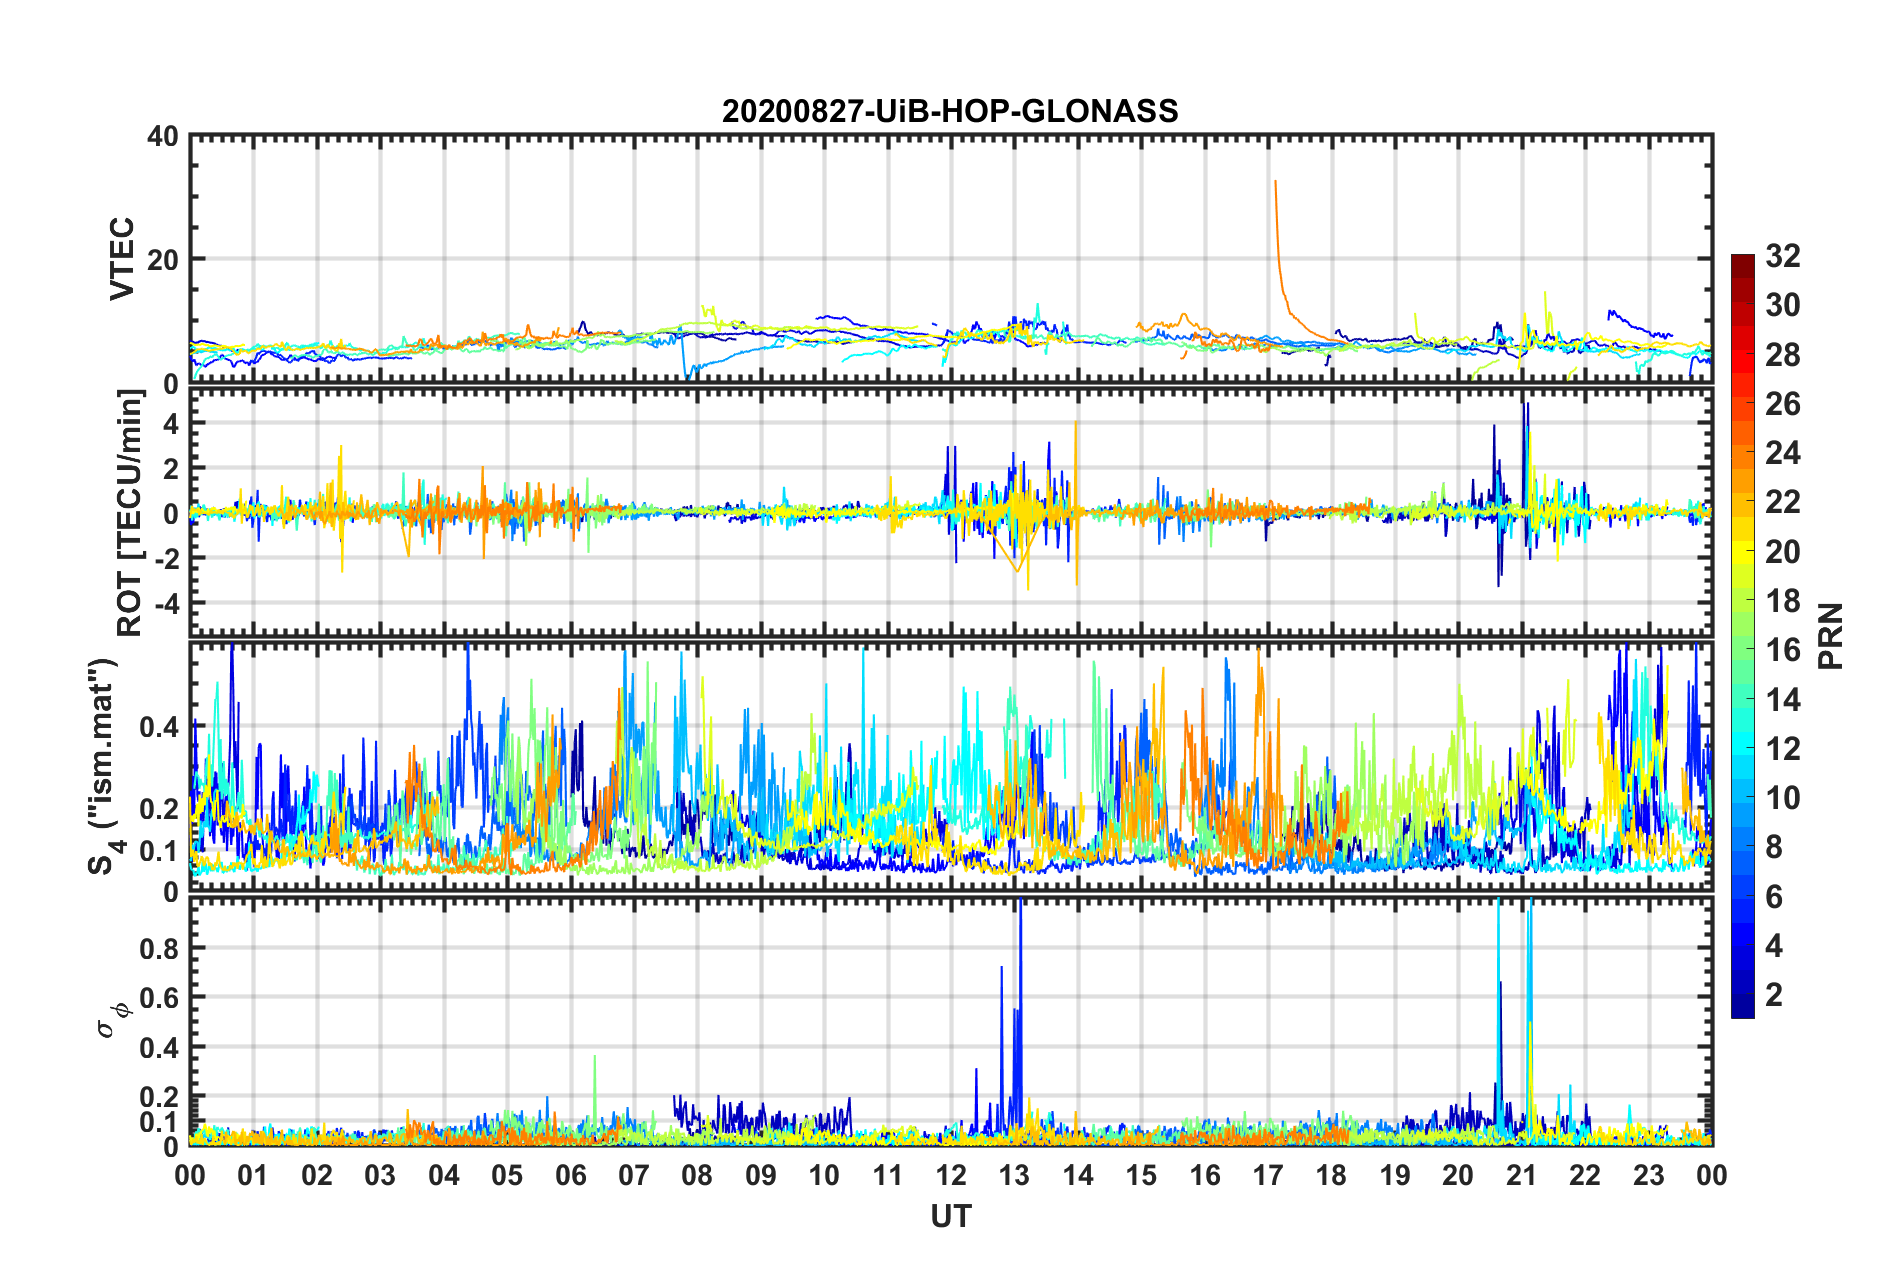Click the 24 value on the PRN colorbar
This screenshot has width=1902, height=1272.
pyautogui.click(x=1783, y=453)
